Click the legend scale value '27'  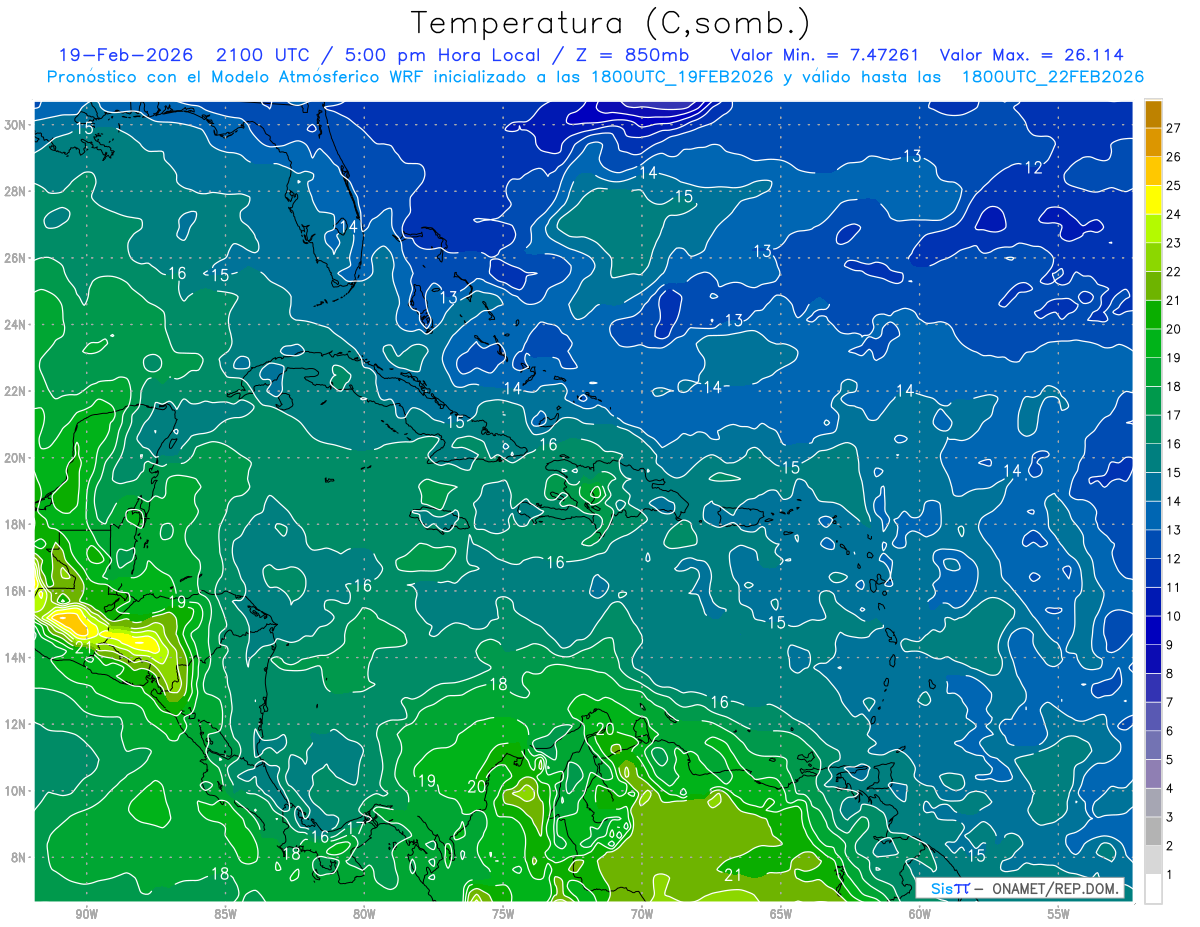(1174, 127)
